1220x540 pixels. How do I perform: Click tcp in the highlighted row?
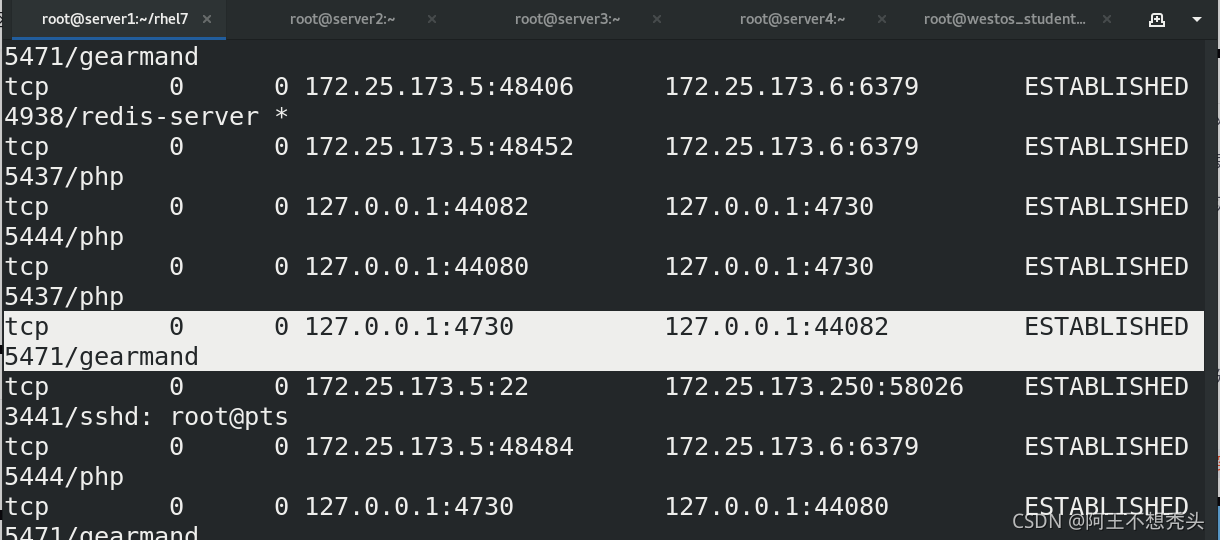click(x=27, y=327)
